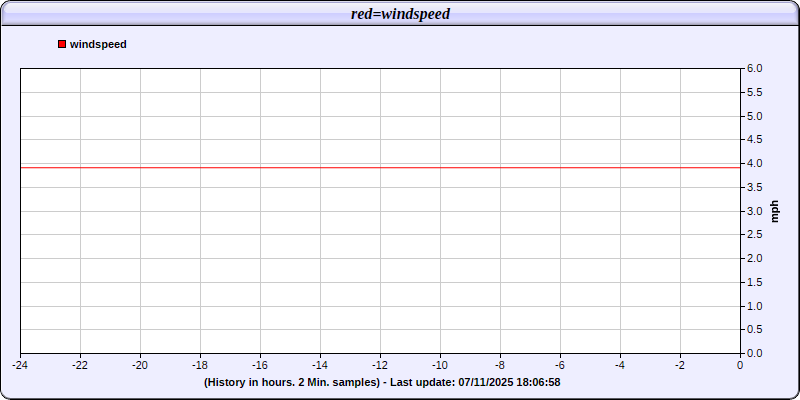This screenshot has width=800, height=400.
Task: Click the mph y-axis unit label
Action: pyautogui.click(x=774, y=211)
